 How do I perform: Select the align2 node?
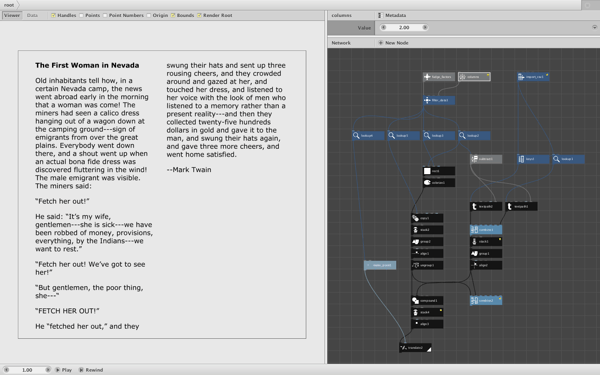tap(486, 265)
